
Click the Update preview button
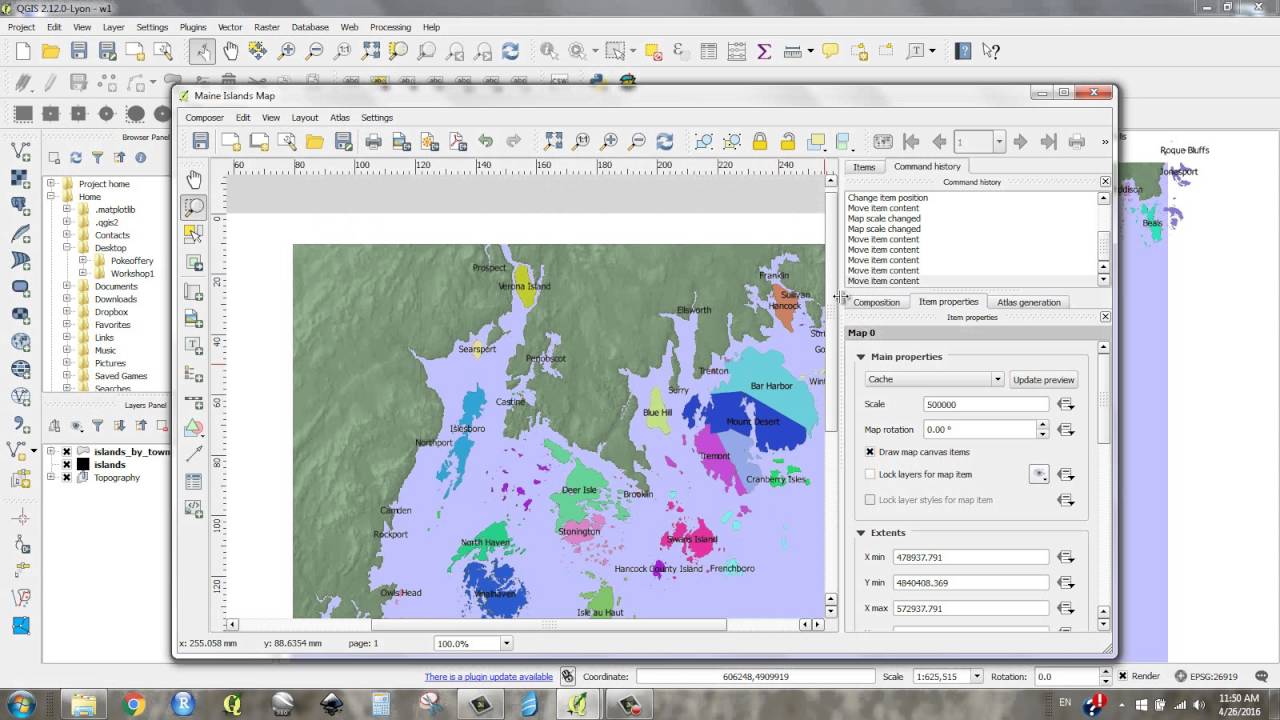coord(1044,380)
